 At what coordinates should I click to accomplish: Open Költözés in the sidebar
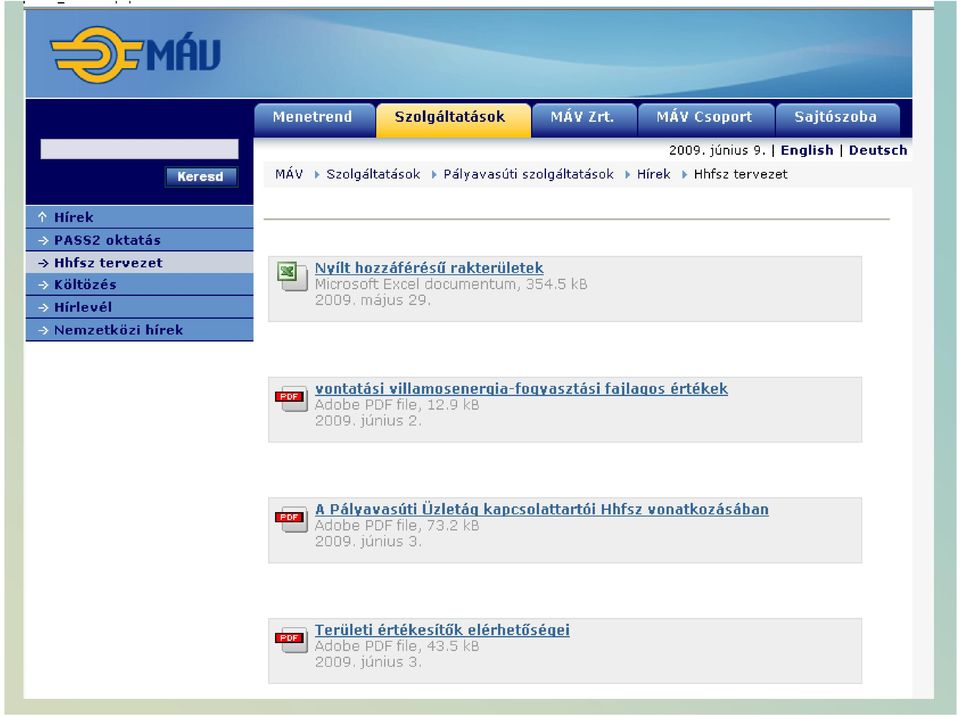[x=140, y=284]
